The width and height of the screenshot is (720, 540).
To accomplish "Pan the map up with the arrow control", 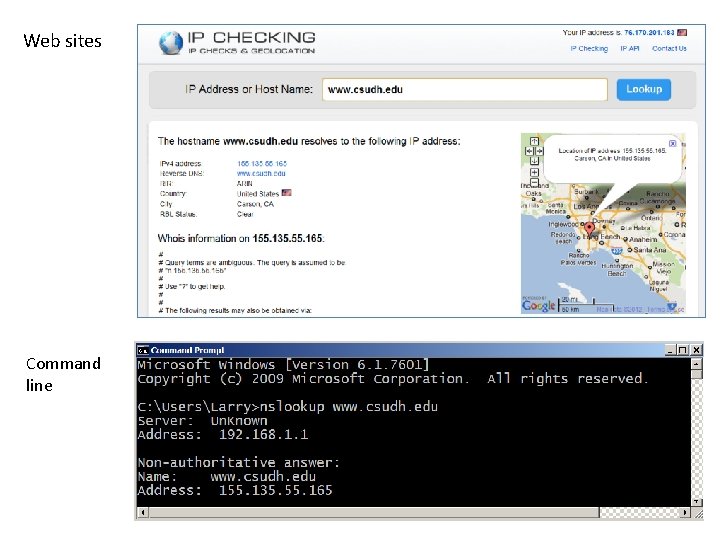I will point(534,141).
